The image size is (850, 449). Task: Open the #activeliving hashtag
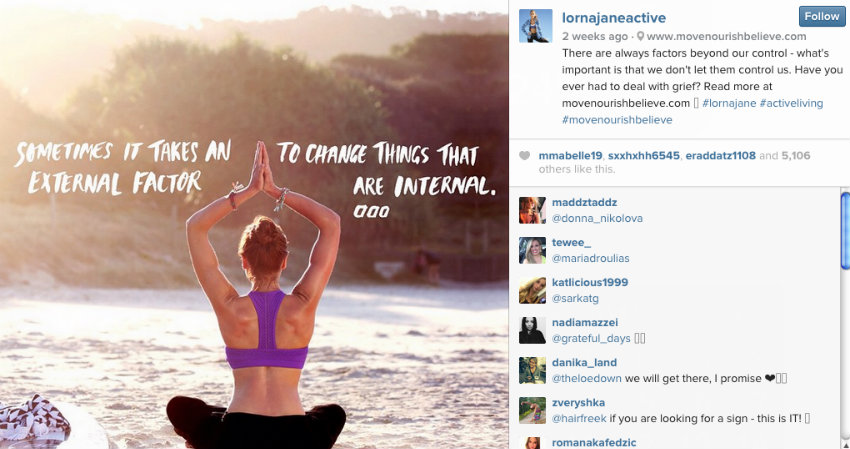[x=791, y=103]
